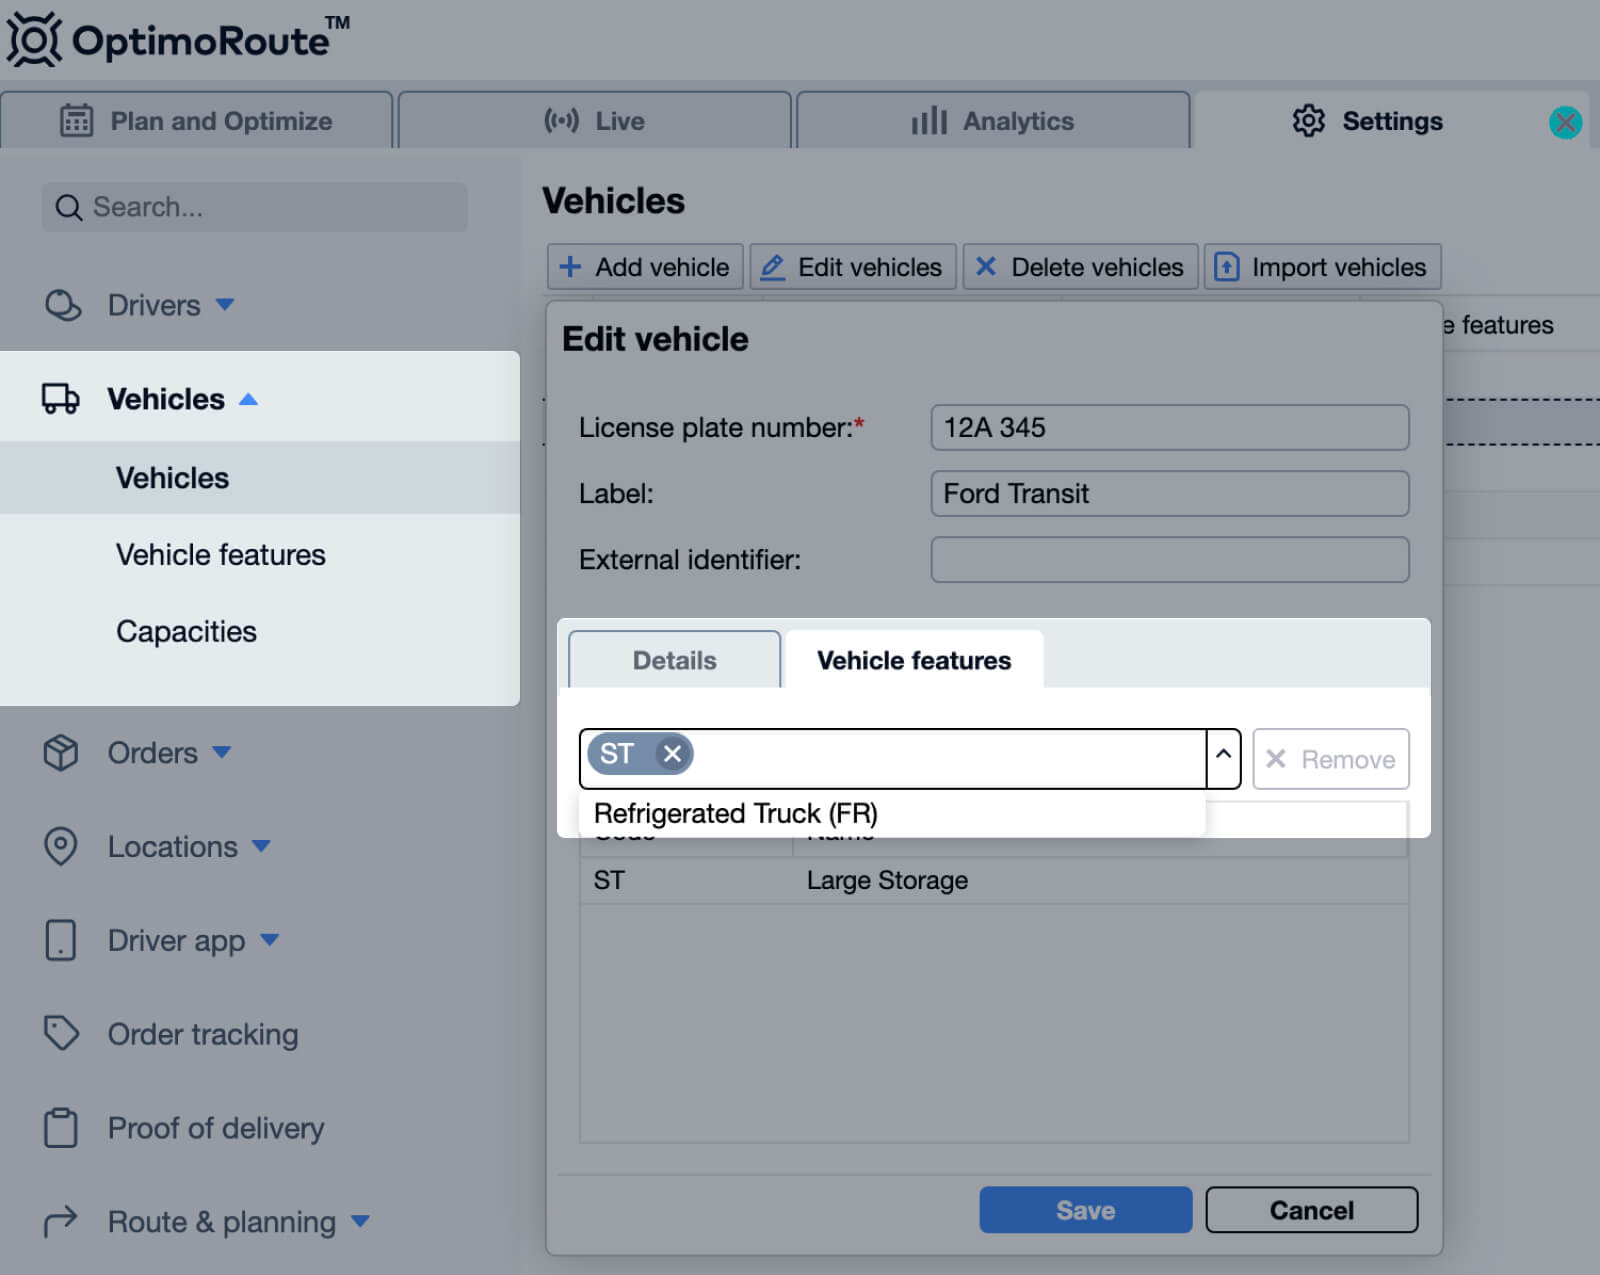Click the Orders box icon
This screenshot has height=1275, width=1600.
61,752
